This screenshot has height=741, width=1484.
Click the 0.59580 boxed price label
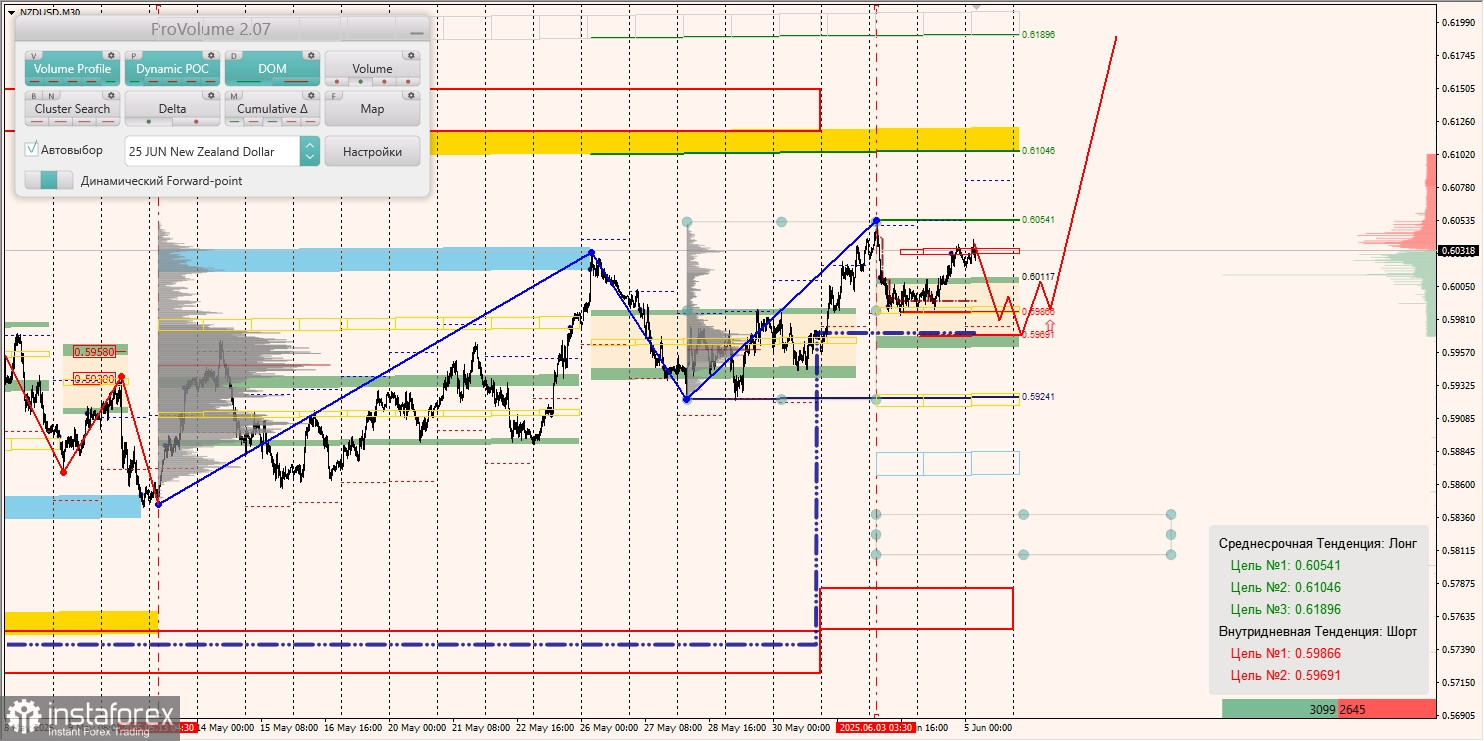[94, 351]
